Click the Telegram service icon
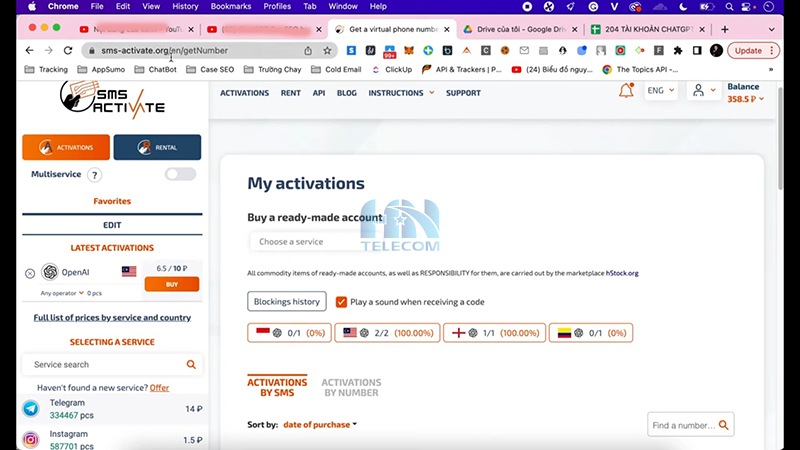Screen dimensions: 800x450 tap(31, 408)
